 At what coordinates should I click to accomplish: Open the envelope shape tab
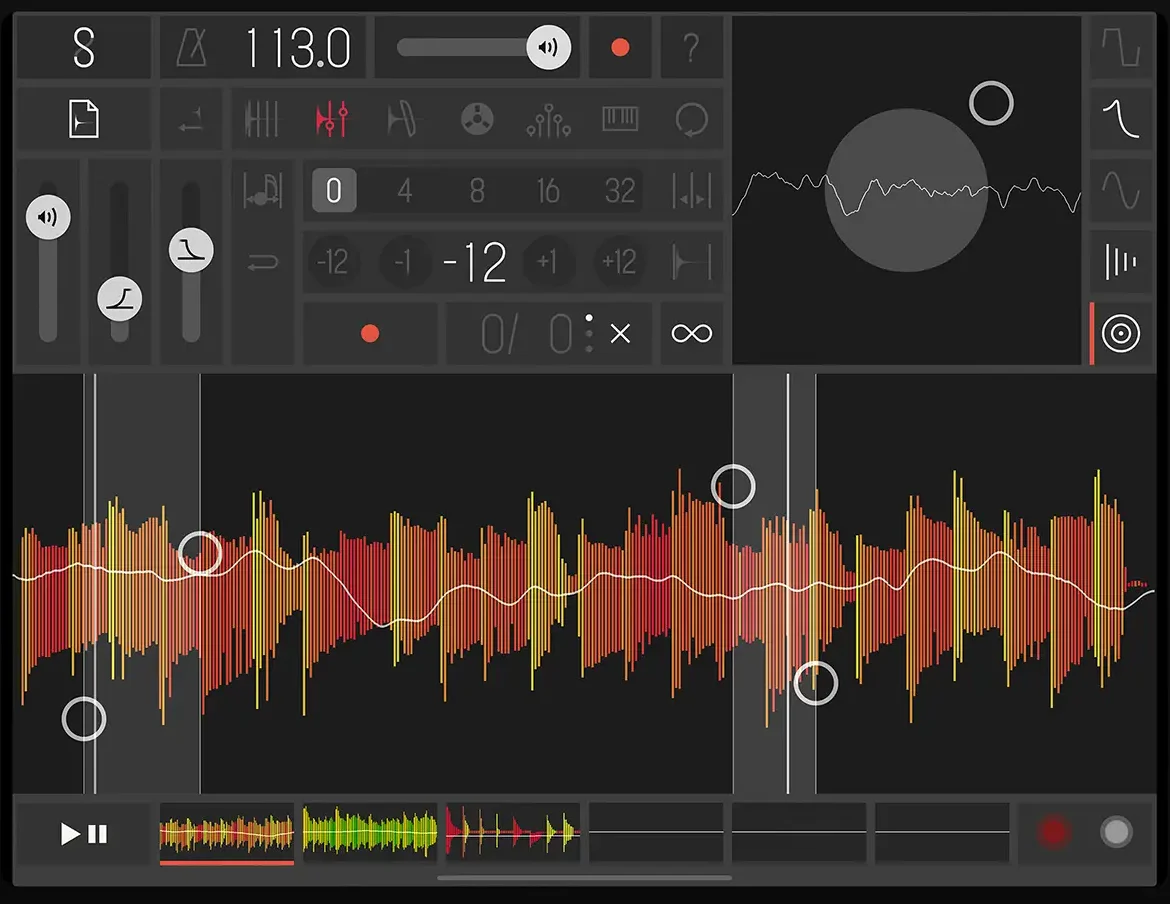tap(403, 119)
